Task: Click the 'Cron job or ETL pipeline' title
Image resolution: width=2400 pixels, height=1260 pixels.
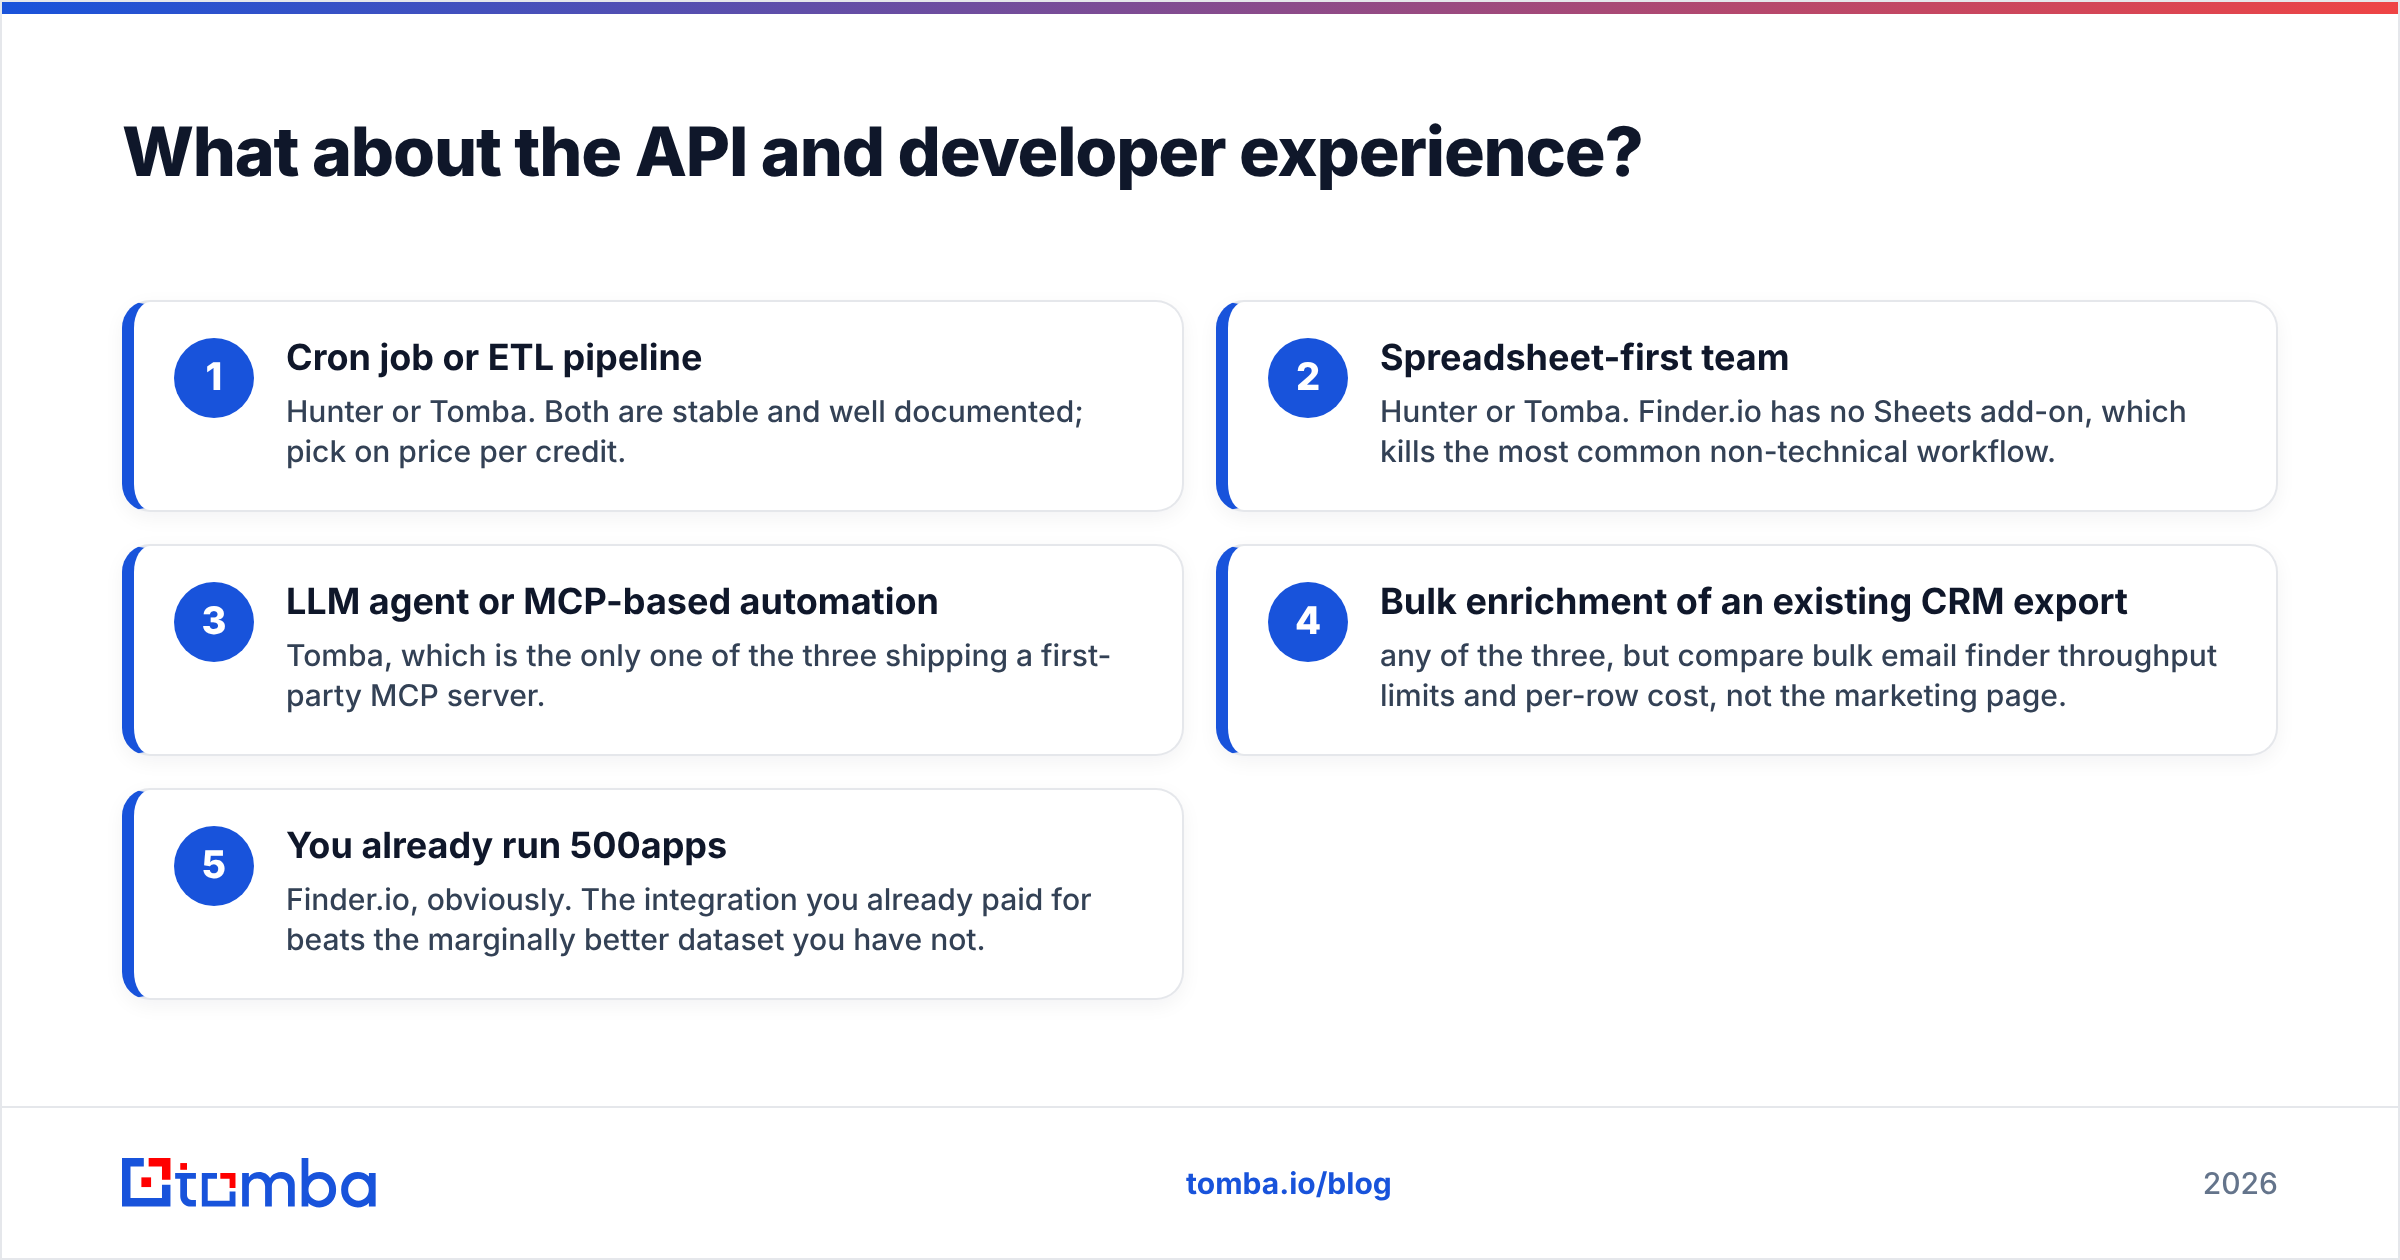Action: pyautogui.click(x=494, y=358)
